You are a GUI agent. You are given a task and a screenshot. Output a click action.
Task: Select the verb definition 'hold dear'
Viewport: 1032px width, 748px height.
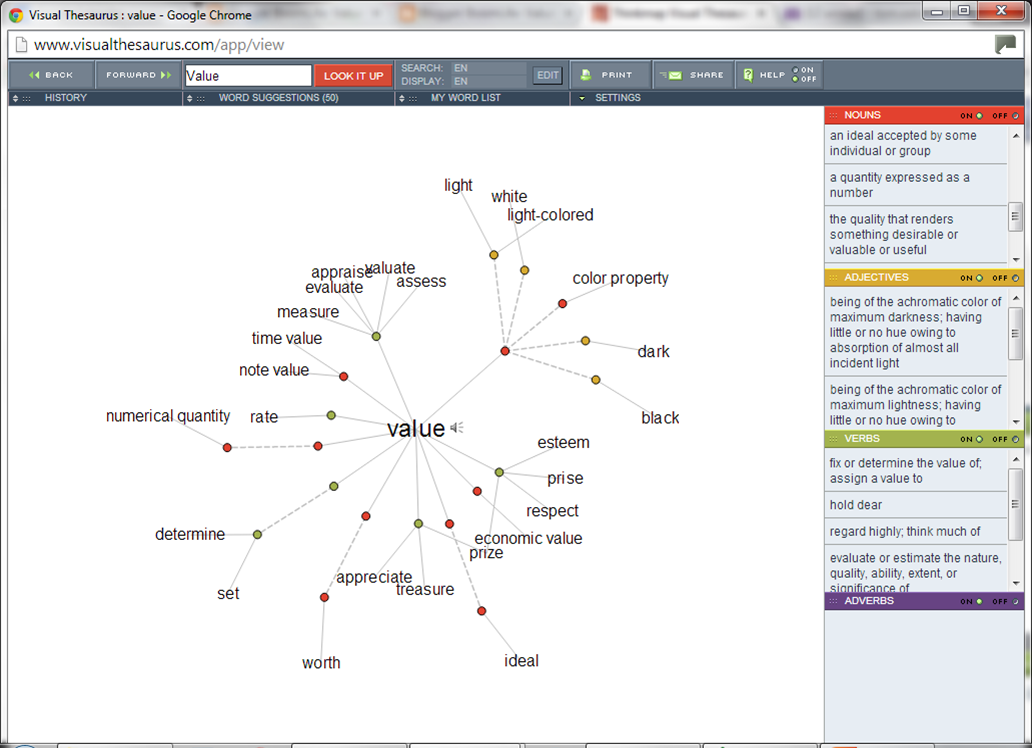point(916,505)
